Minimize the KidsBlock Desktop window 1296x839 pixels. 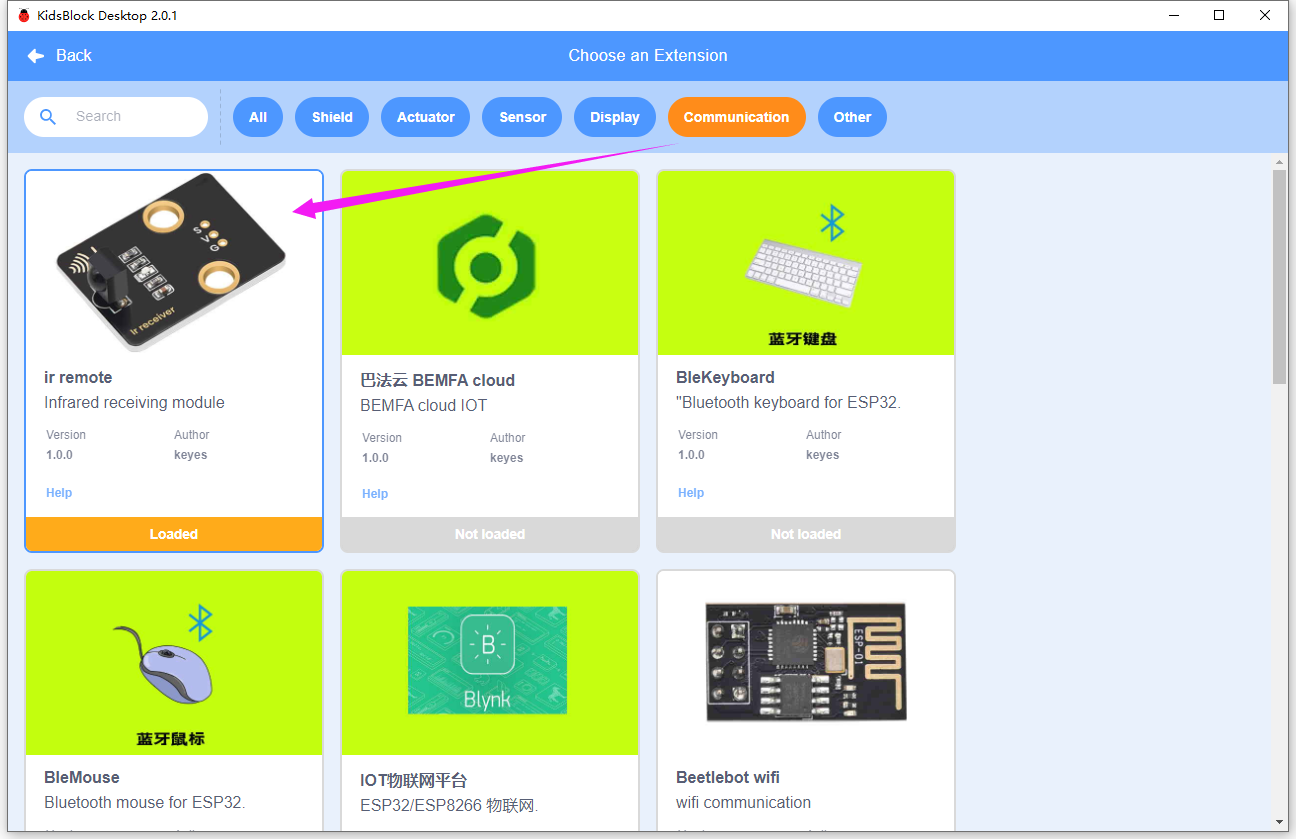(1173, 15)
